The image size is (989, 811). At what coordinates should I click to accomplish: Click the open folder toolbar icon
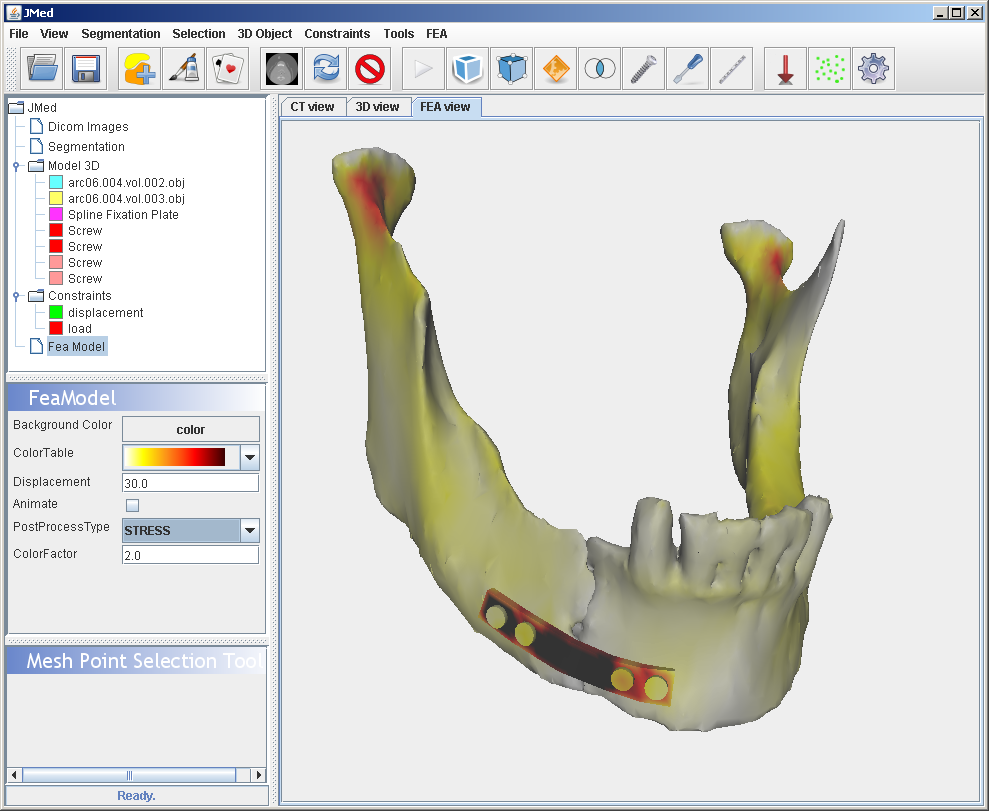point(42,69)
